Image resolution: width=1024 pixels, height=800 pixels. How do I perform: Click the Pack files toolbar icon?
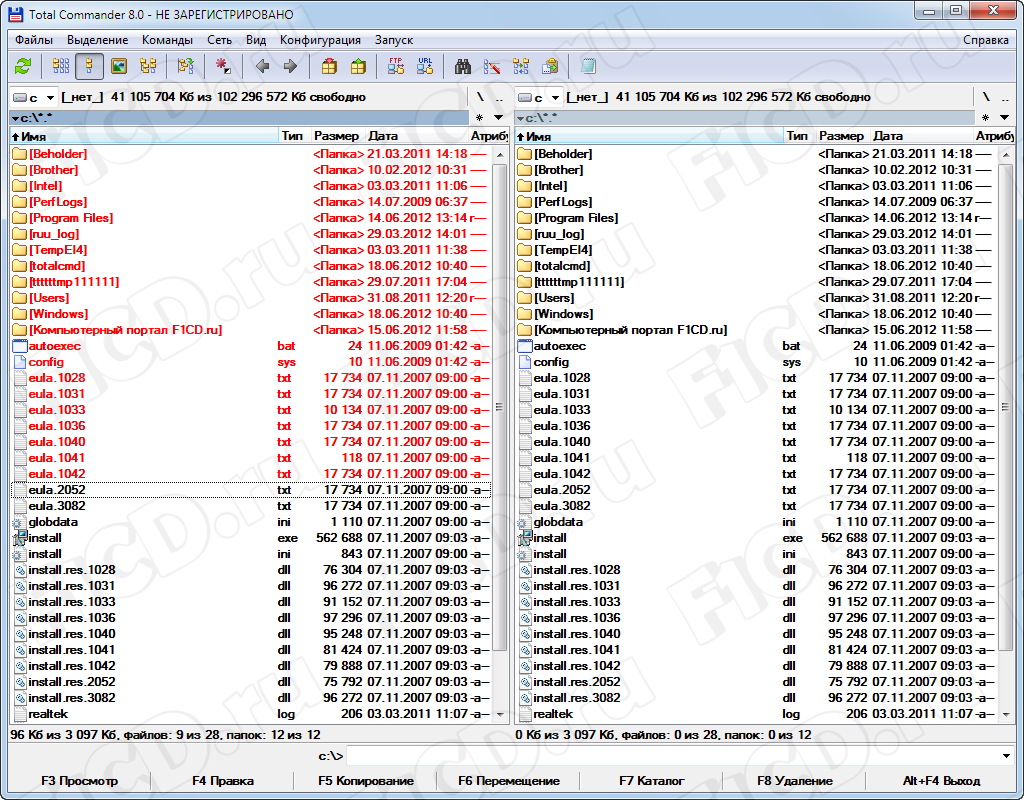tap(329, 66)
